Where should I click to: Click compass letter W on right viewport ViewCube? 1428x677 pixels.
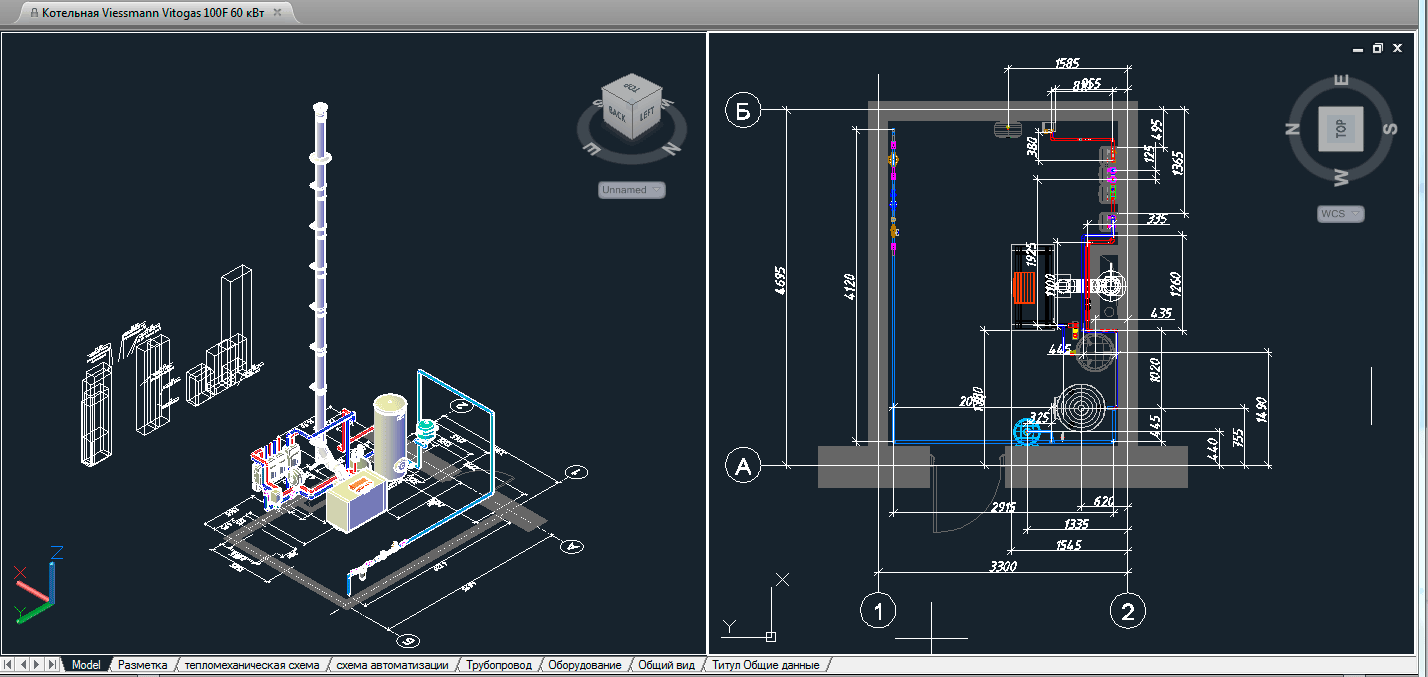(1342, 177)
